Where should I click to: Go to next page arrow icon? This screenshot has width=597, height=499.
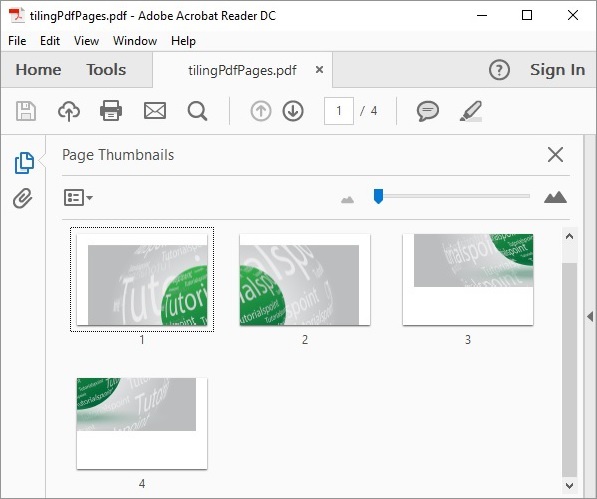[x=293, y=111]
